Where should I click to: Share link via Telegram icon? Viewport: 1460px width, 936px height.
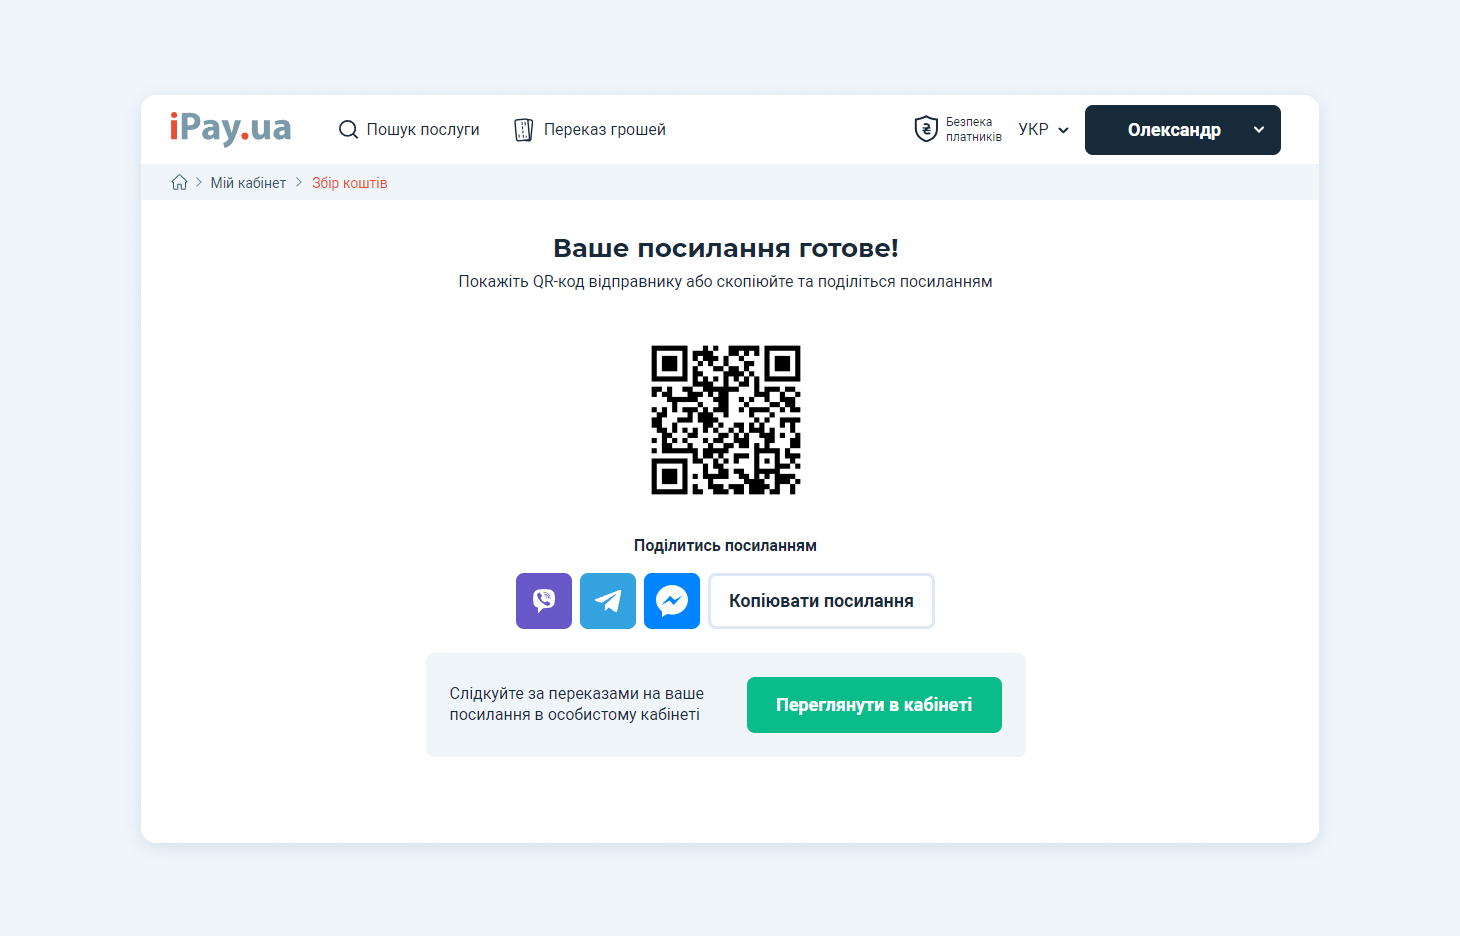[608, 601]
